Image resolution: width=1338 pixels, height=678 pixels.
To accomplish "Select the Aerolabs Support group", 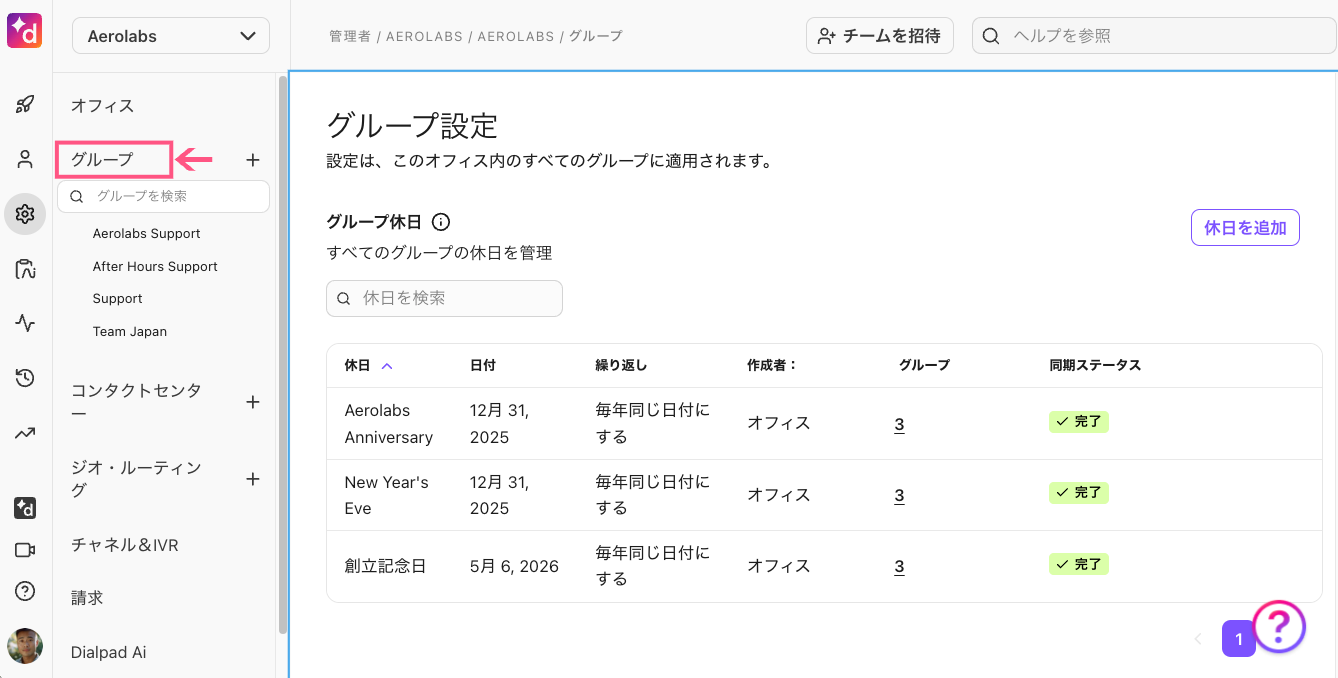I will (x=147, y=233).
